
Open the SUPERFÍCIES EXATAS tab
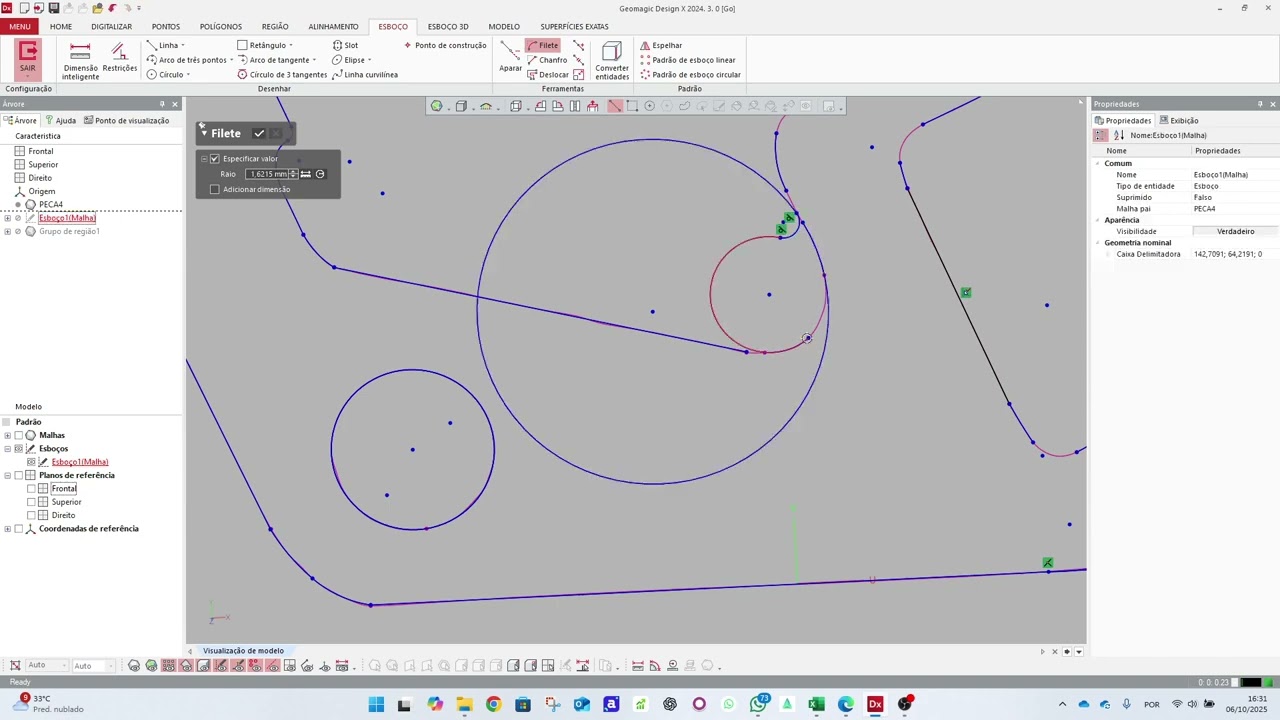coord(574,27)
